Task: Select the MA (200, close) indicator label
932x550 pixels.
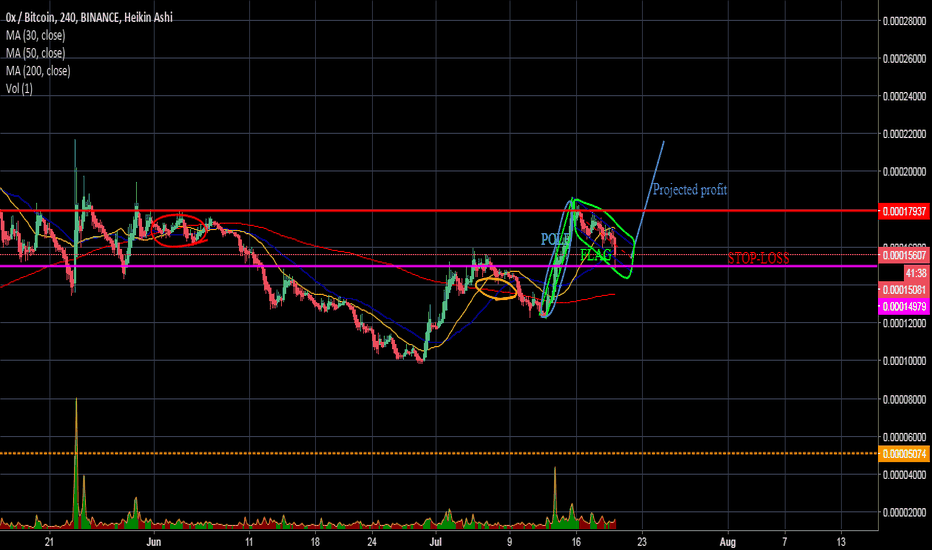Action: (x=38, y=71)
